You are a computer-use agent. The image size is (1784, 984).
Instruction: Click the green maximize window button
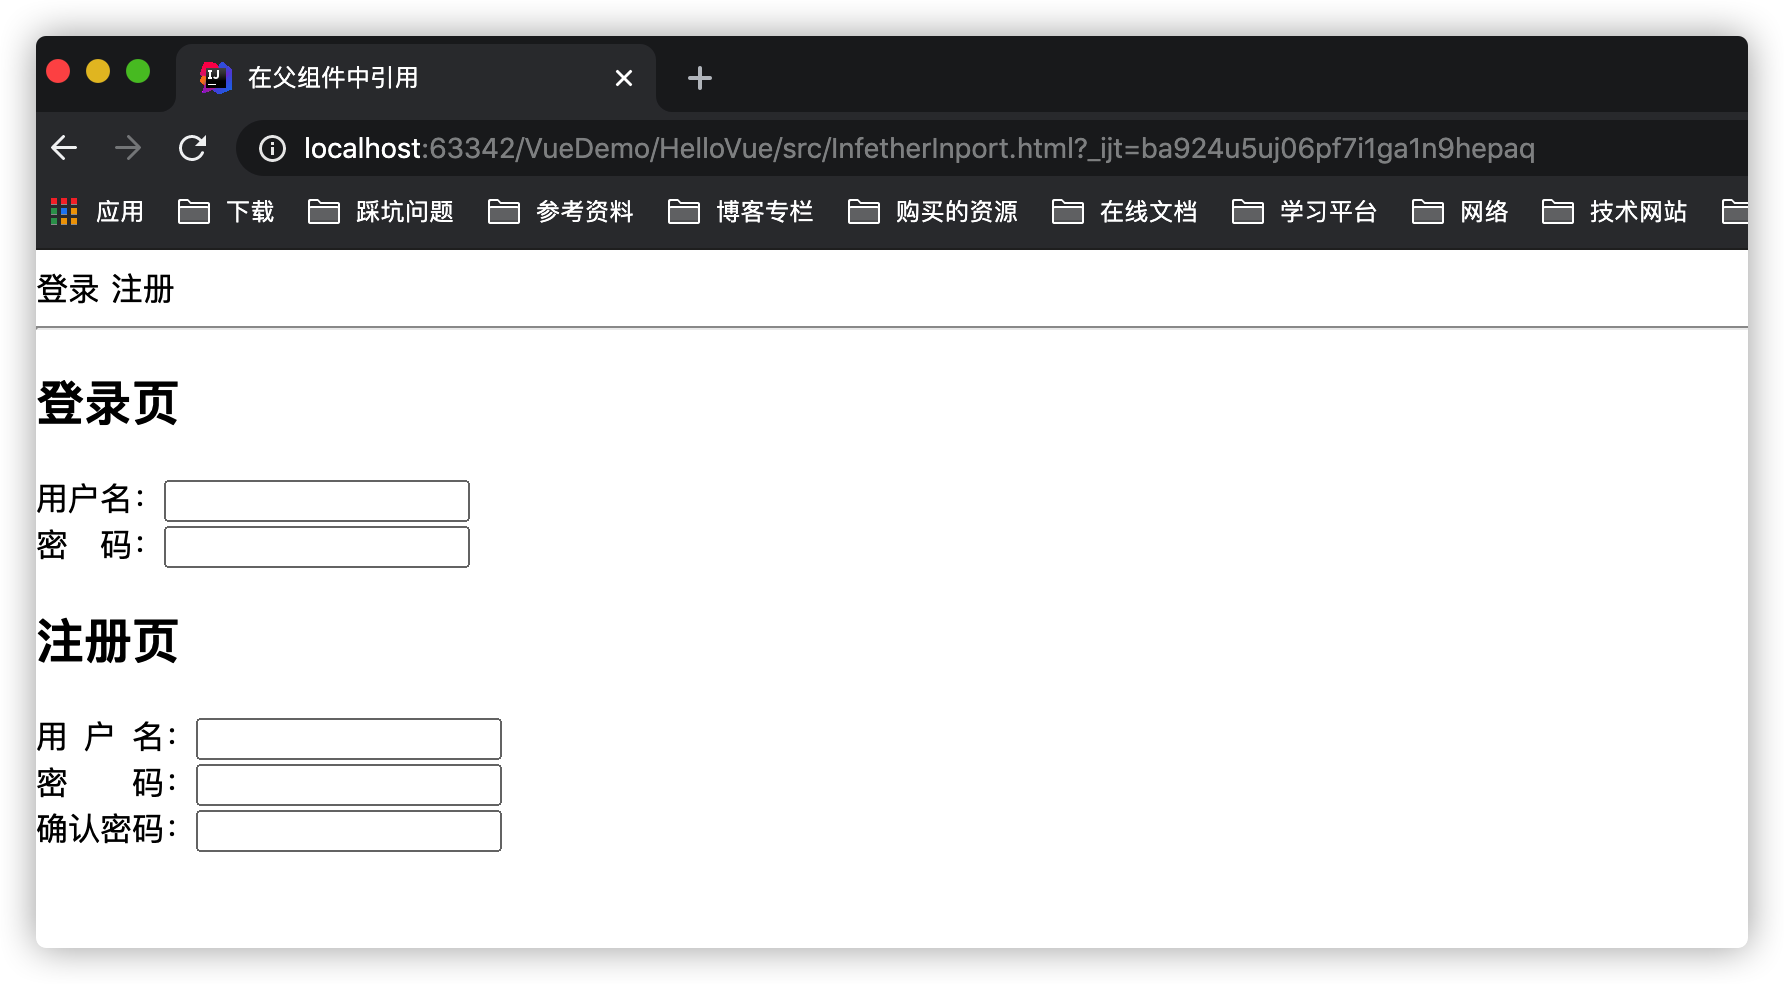coord(138,72)
